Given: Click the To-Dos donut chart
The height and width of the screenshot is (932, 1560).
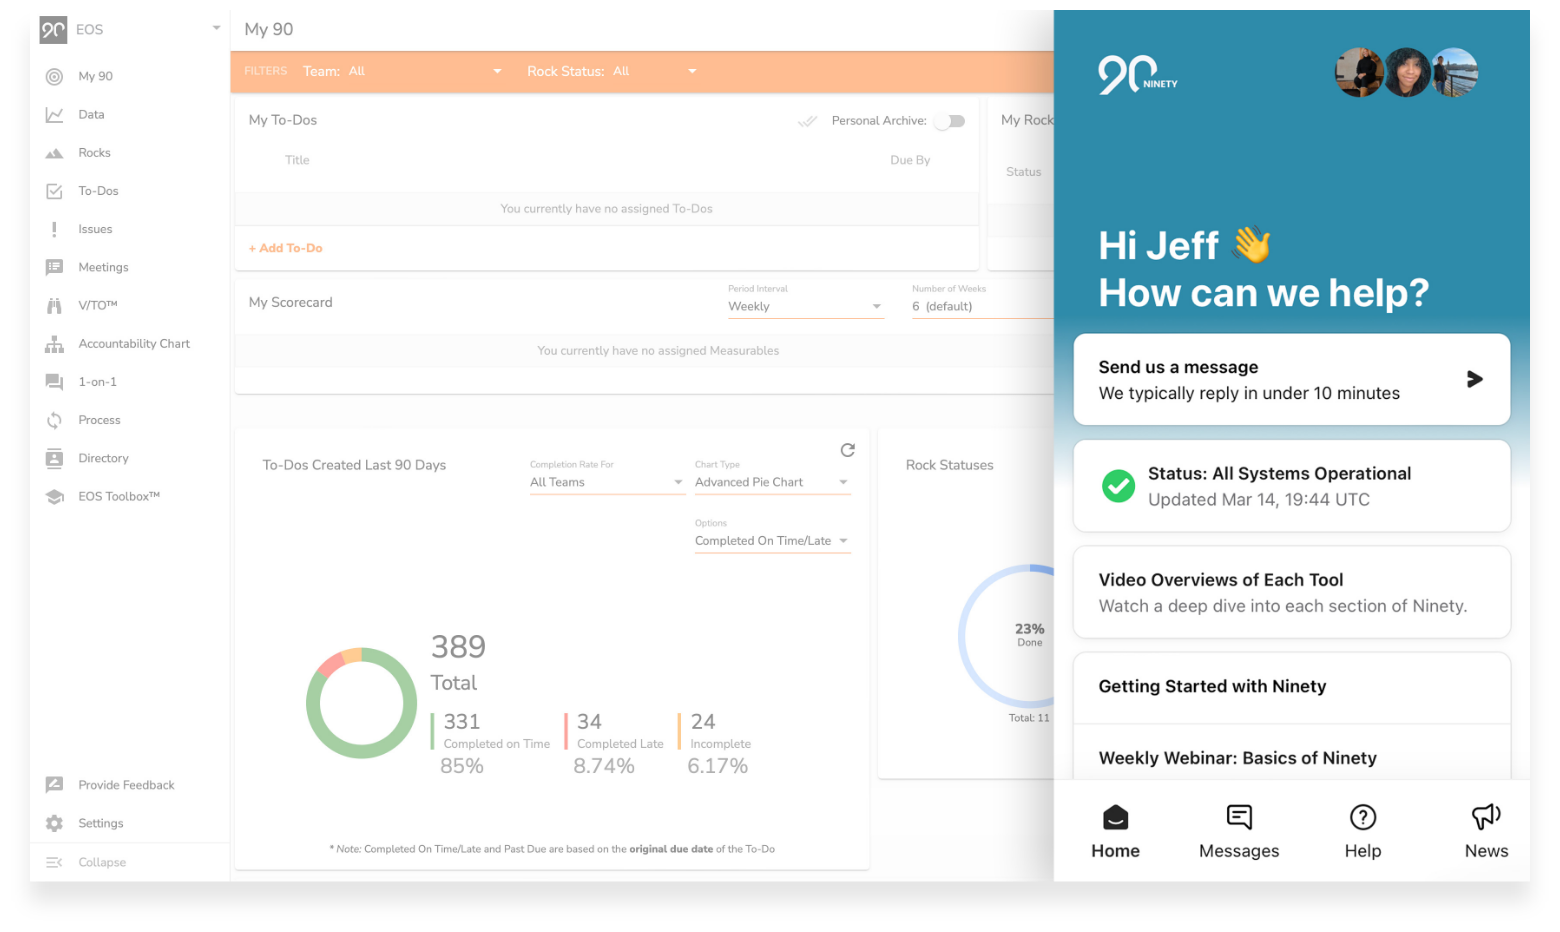Looking at the screenshot, I should [x=361, y=703].
